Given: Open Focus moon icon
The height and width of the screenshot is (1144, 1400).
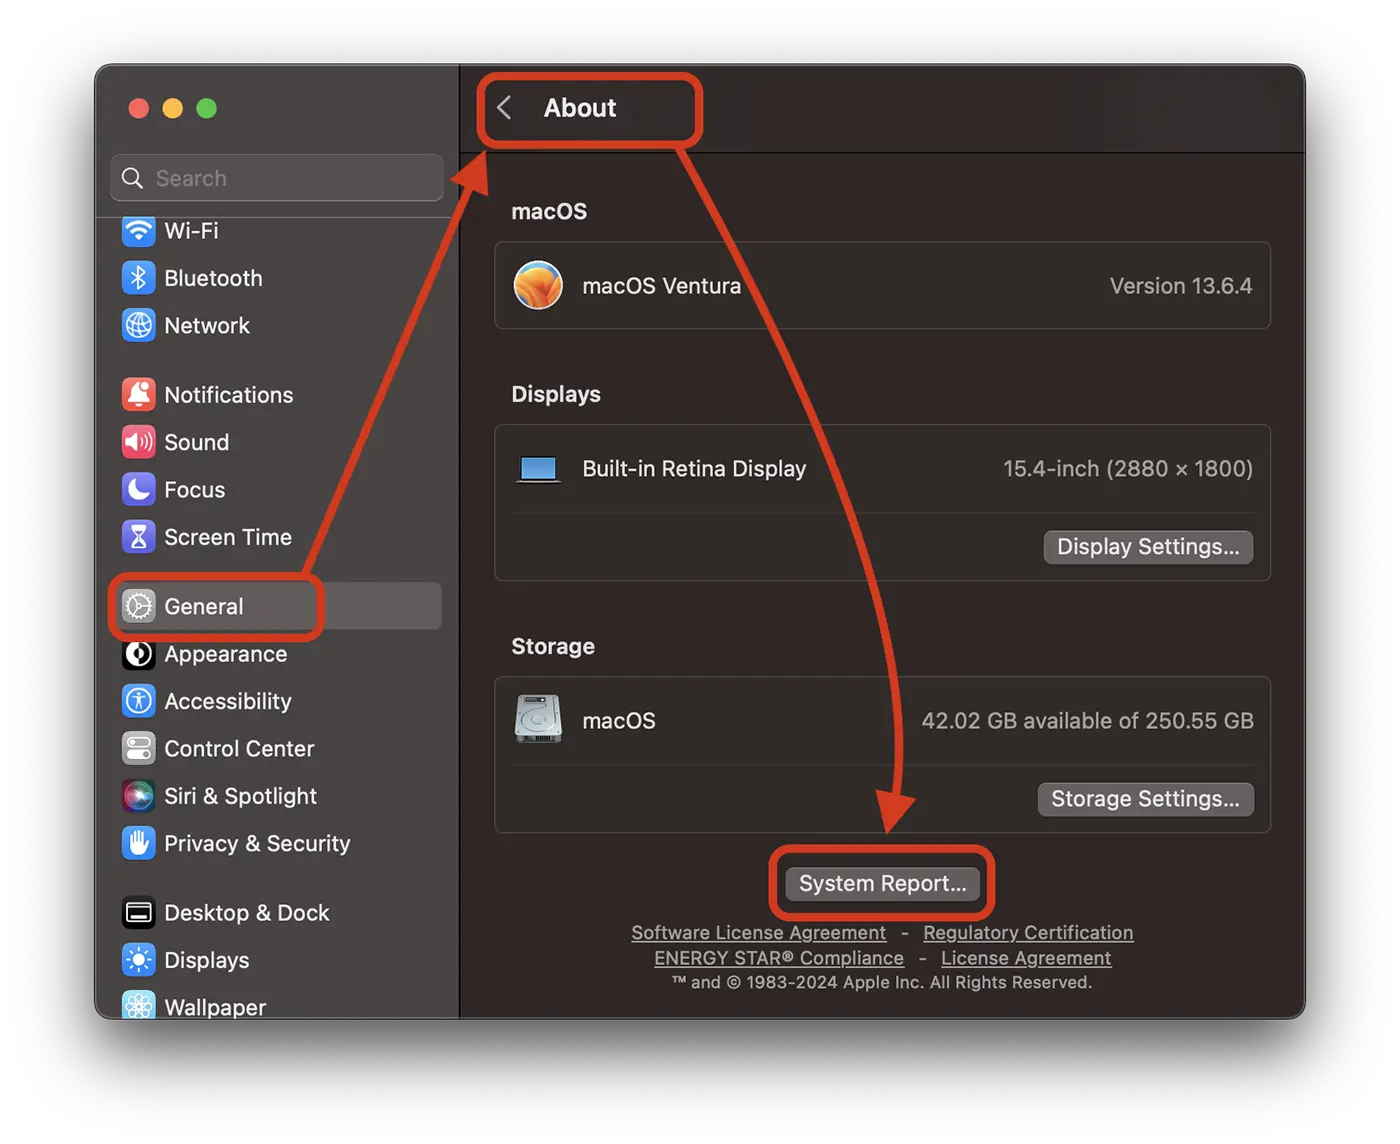Looking at the screenshot, I should pos(138,490).
